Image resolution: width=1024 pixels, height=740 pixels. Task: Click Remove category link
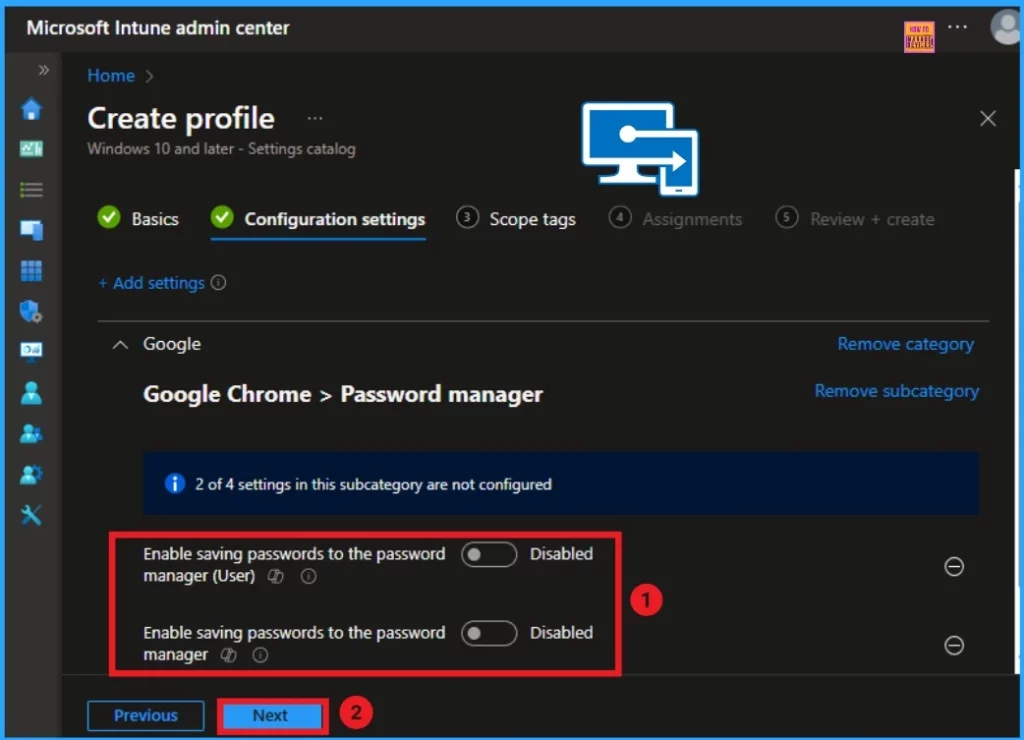point(905,344)
